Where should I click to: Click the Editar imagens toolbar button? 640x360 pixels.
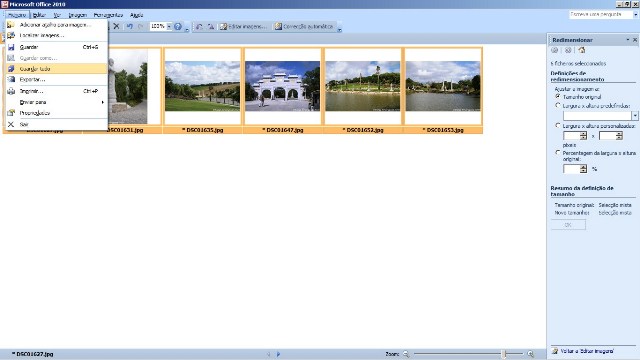pyautogui.click(x=243, y=27)
